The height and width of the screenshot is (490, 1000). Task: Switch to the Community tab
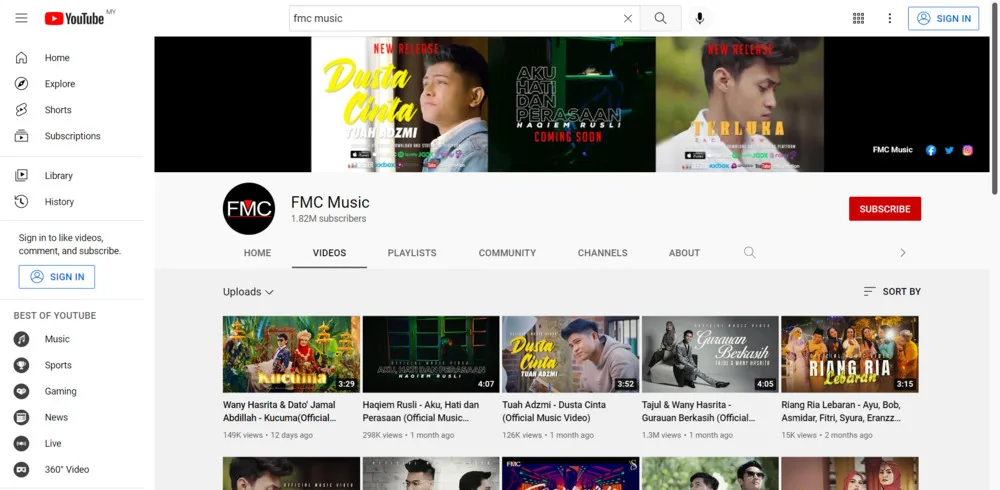(507, 253)
